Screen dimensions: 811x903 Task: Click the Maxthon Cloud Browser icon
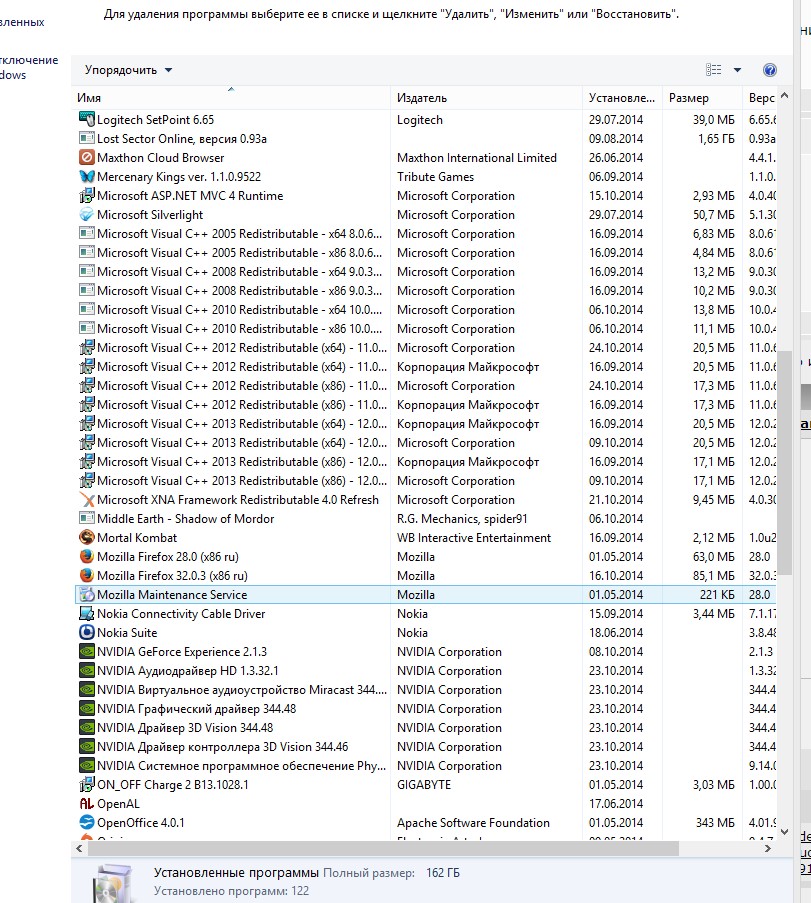[x=86, y=157]
